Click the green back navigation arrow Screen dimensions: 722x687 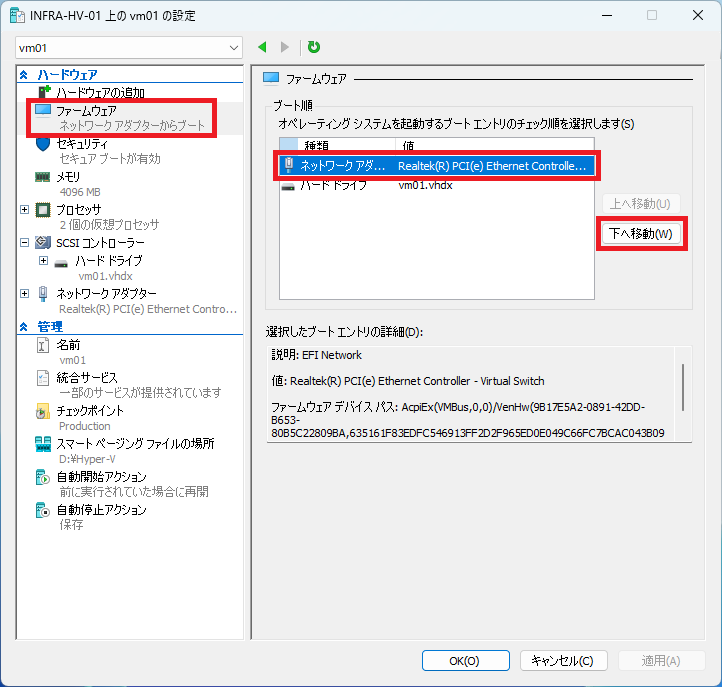262,47
